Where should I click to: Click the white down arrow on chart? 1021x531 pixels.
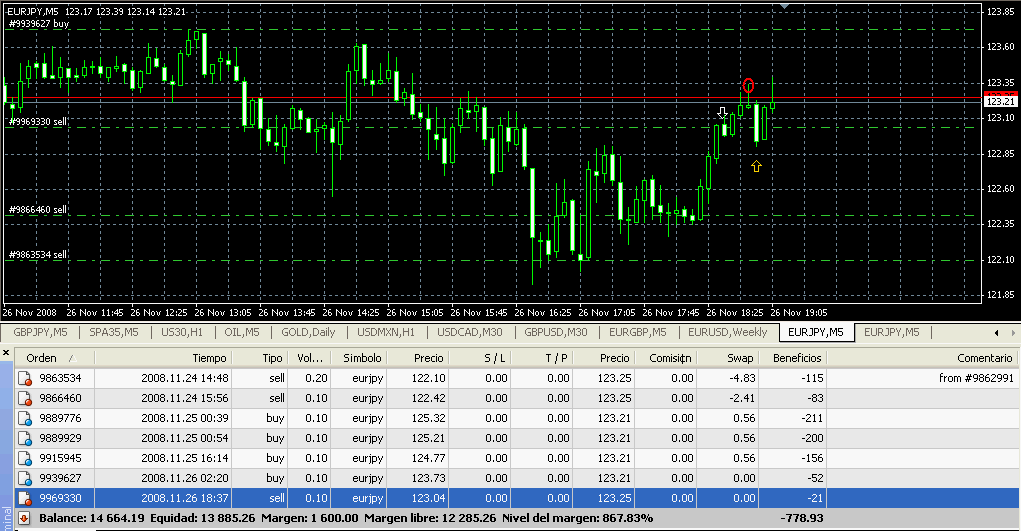pyautogui.click(x=722, y=113)
